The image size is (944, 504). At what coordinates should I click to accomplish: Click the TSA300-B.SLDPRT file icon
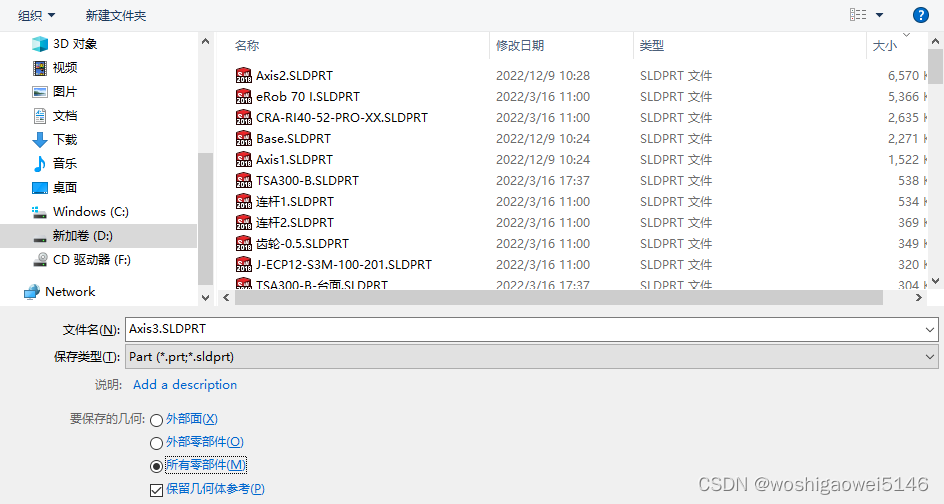tap(243, 181)
